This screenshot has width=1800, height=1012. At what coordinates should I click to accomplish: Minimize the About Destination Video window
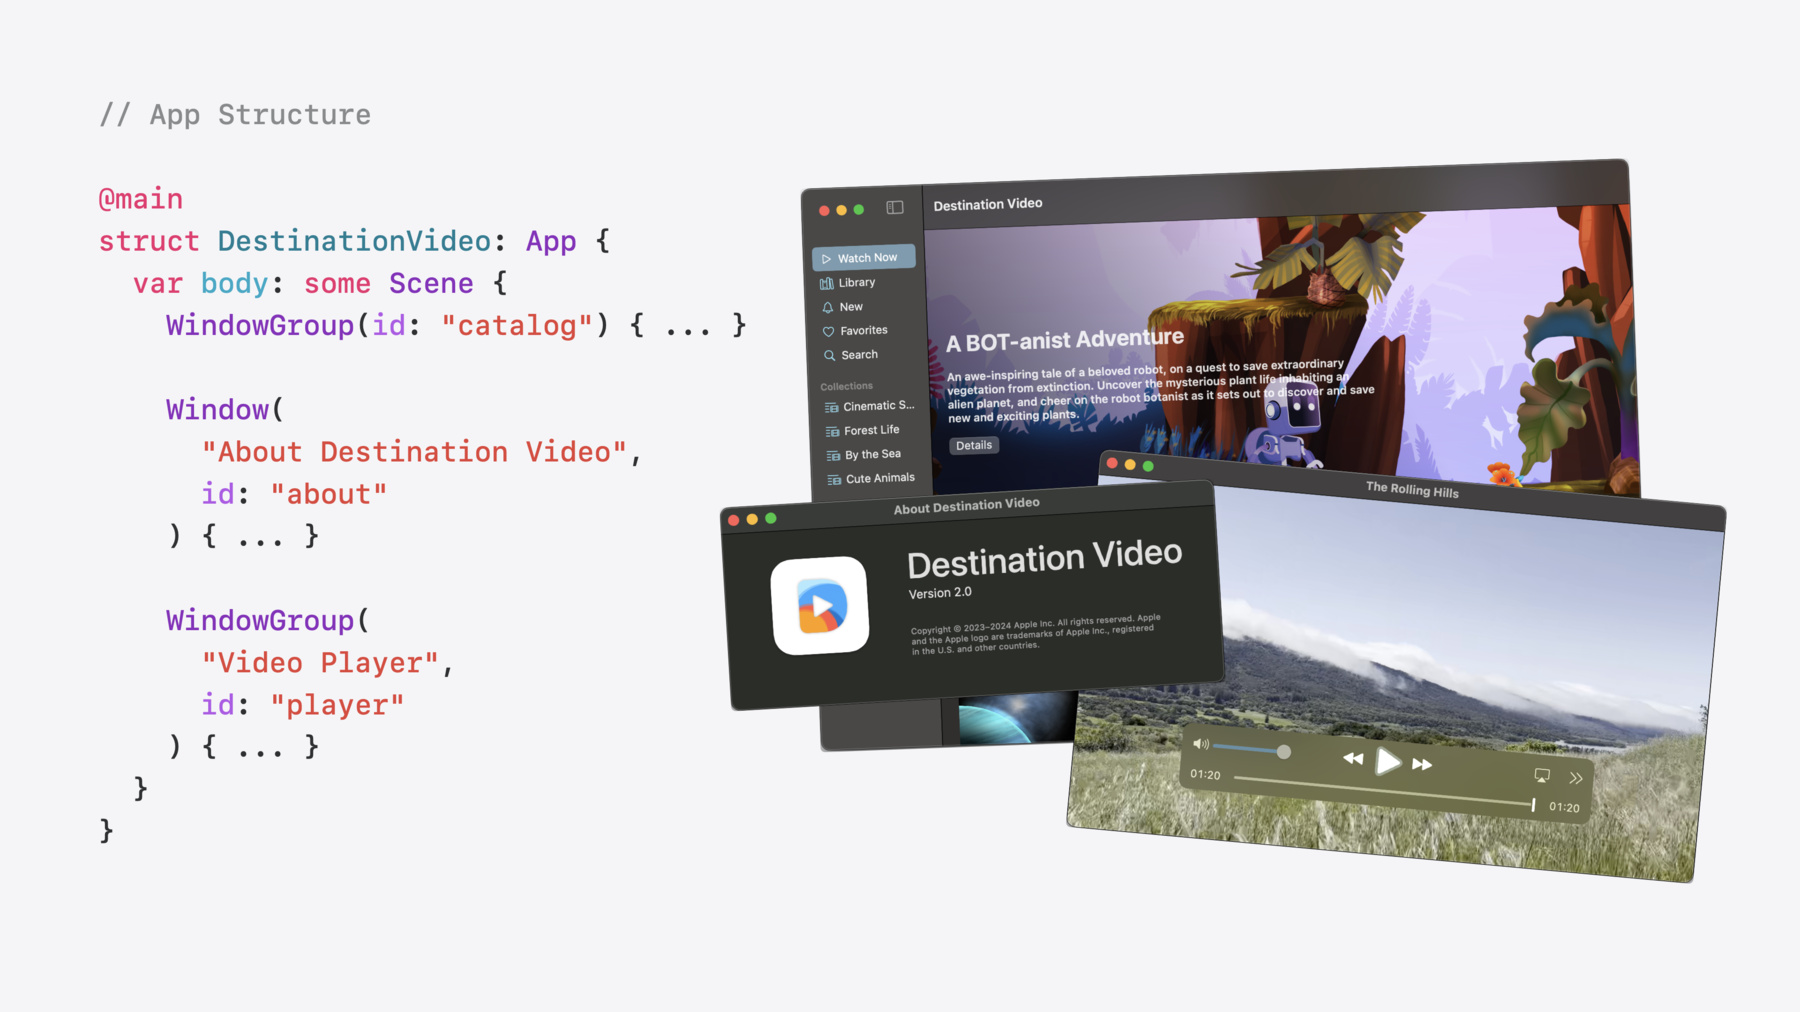coord(752,519)
